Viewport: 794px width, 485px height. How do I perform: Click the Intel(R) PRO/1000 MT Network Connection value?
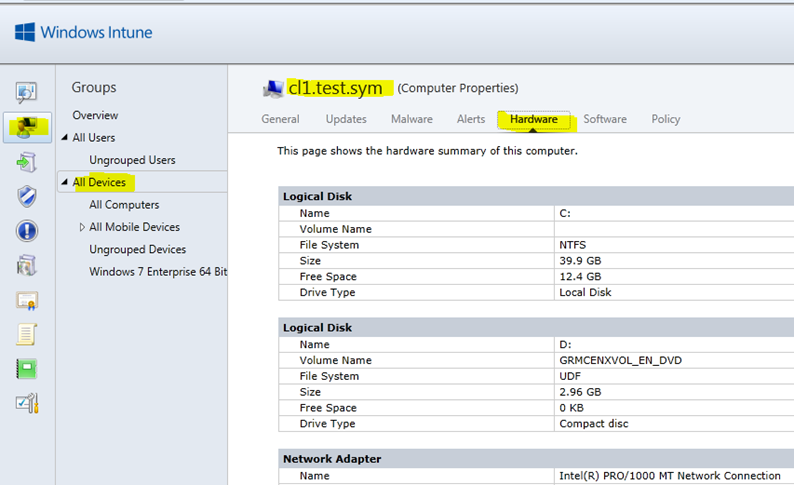point(670,475)
